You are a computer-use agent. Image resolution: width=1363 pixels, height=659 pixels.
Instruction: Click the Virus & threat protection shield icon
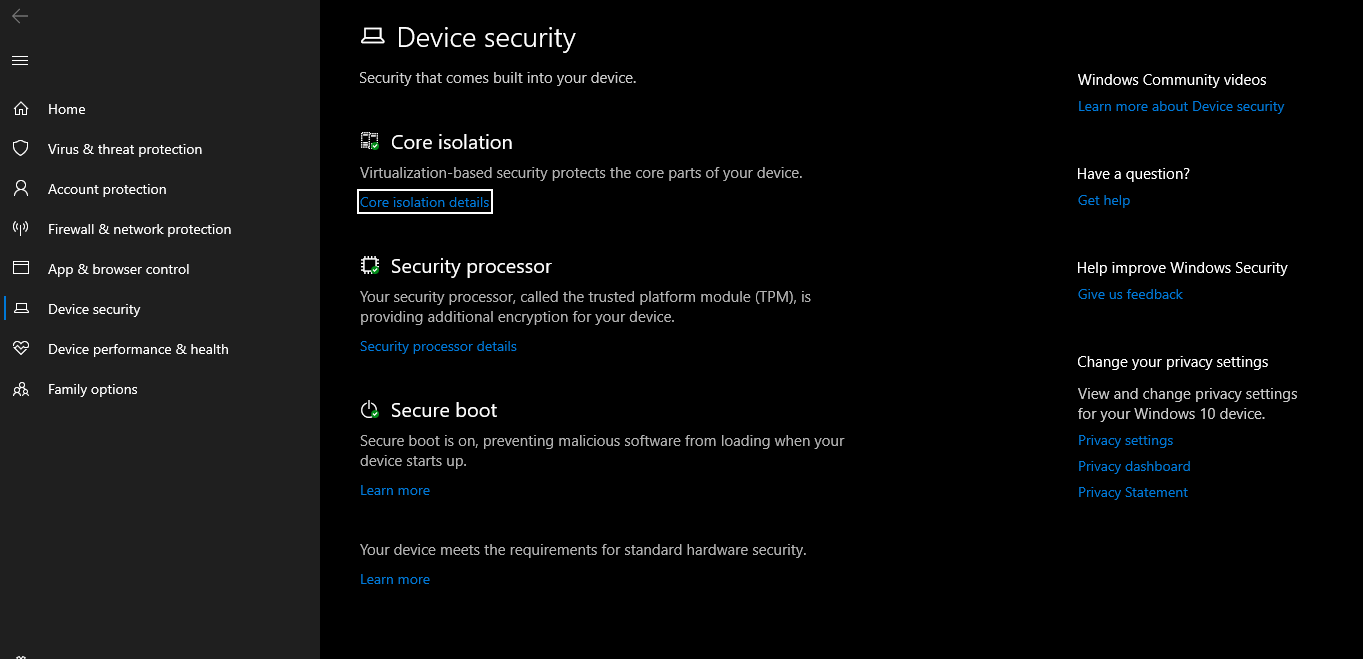[x=20, y=149]
